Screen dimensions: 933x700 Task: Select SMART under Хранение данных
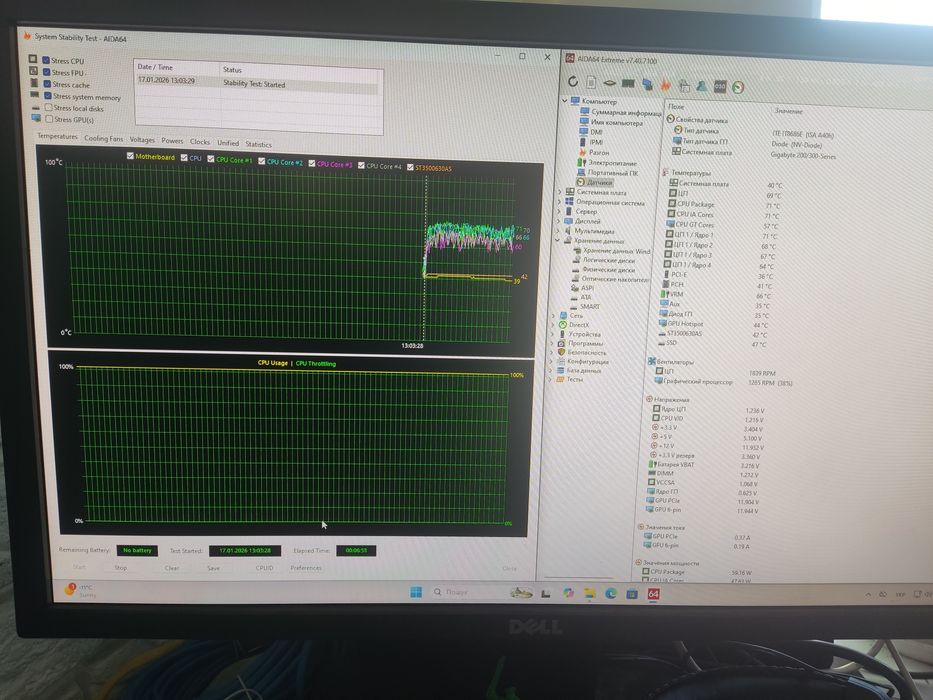(x=585, y=306)
